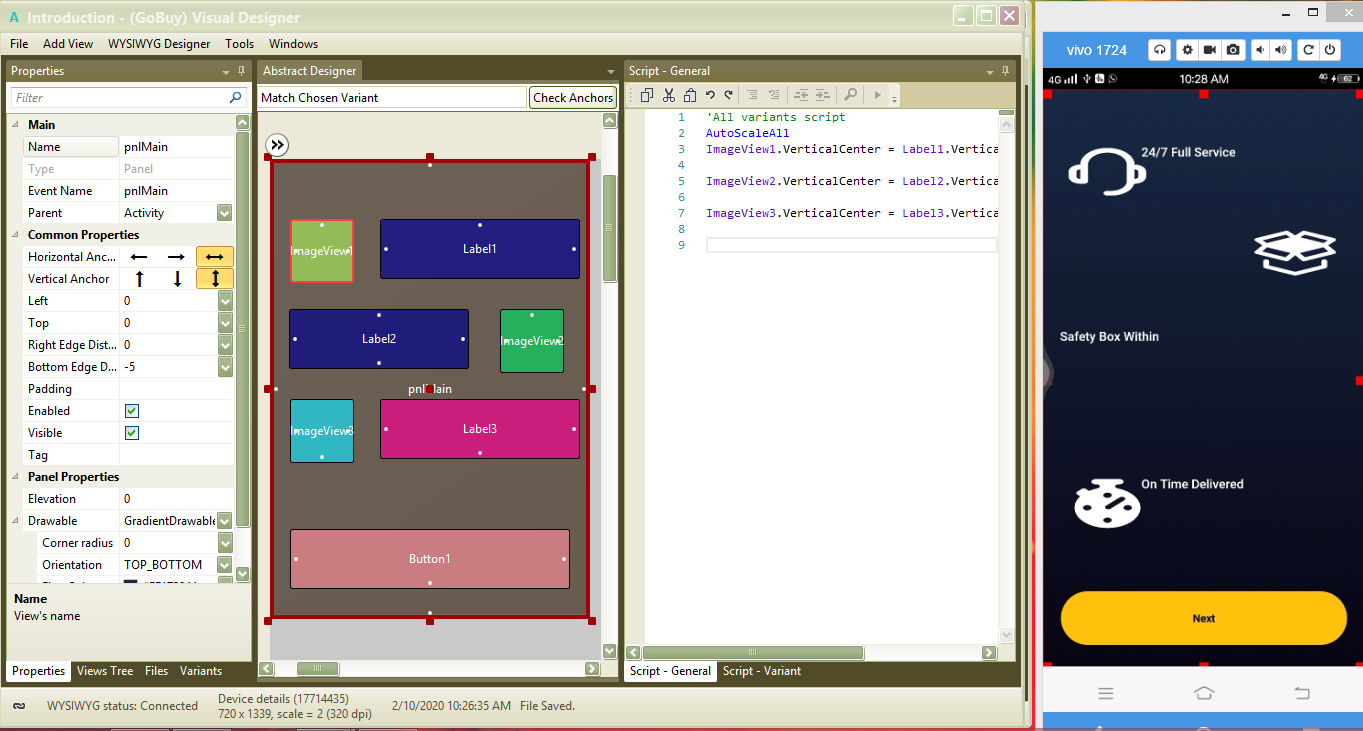Take a device screenshot with camera icon
The width and height of the screenshot is (1363, 731).
tap(1234, 50)
